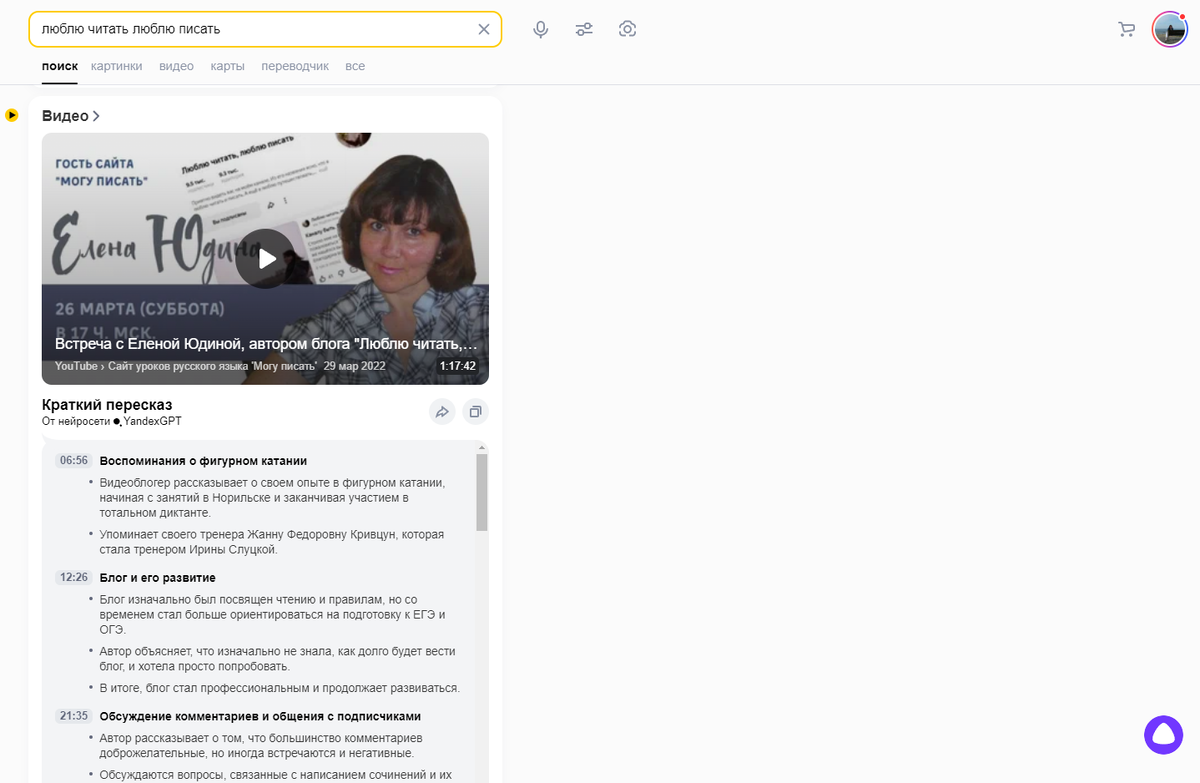Select heading 'Блог и его развитие'

[158, 578]
